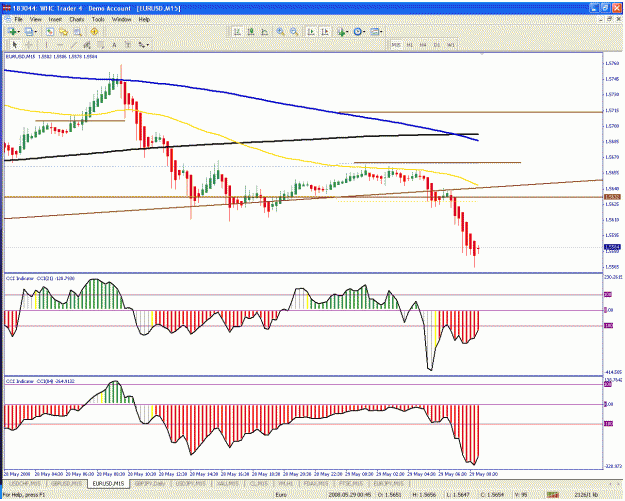Viewport: 625px width, 501px height.
Task: Activate the H4 timeframe button
Action: pos(423,45)
